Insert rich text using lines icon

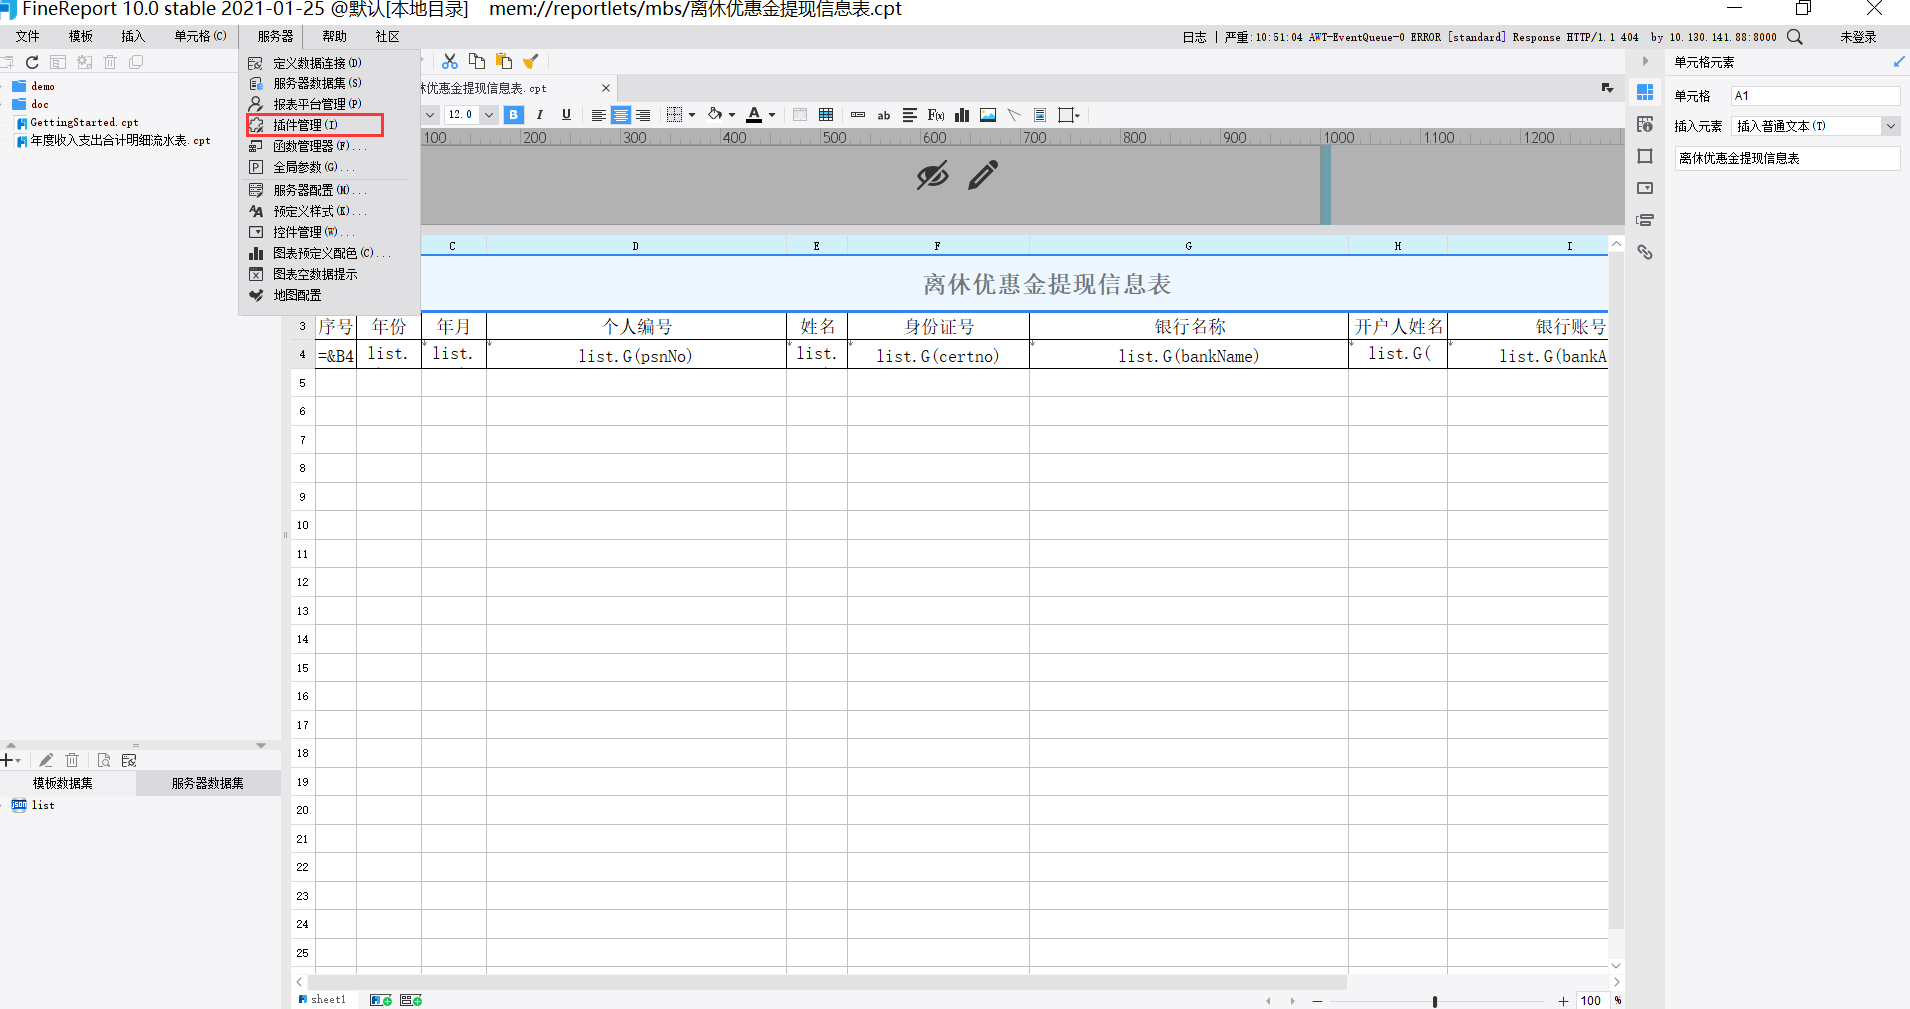(910, 115)
